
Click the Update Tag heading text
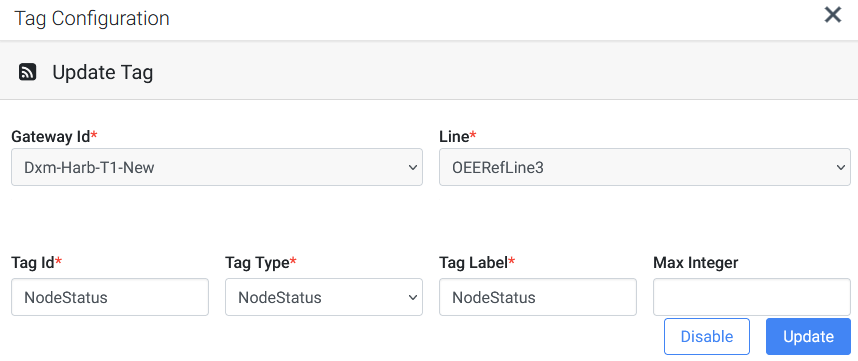tap(102, 72)
